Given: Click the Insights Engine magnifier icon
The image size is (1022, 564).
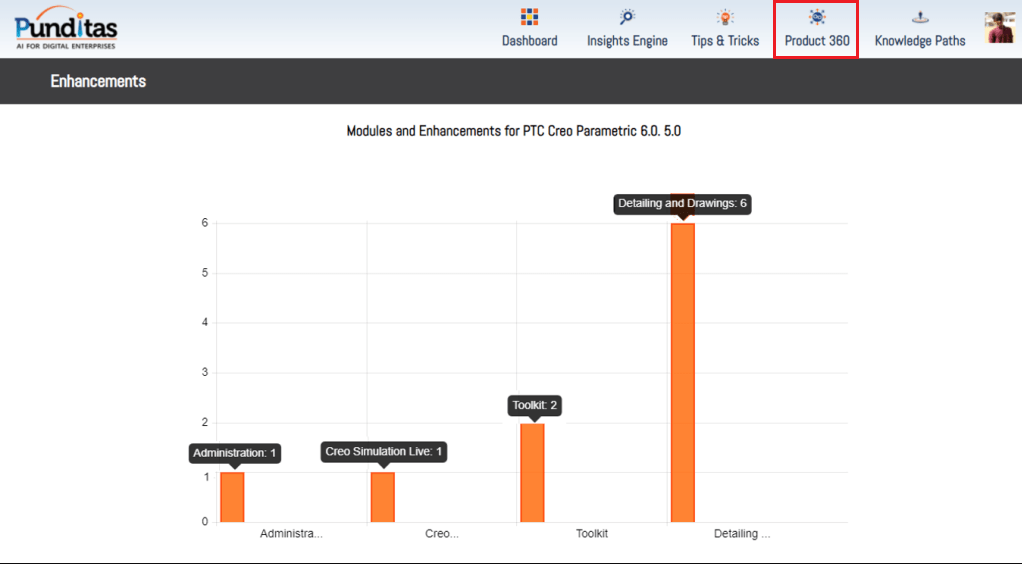Looking at the screenshot, I should (627, 17).
